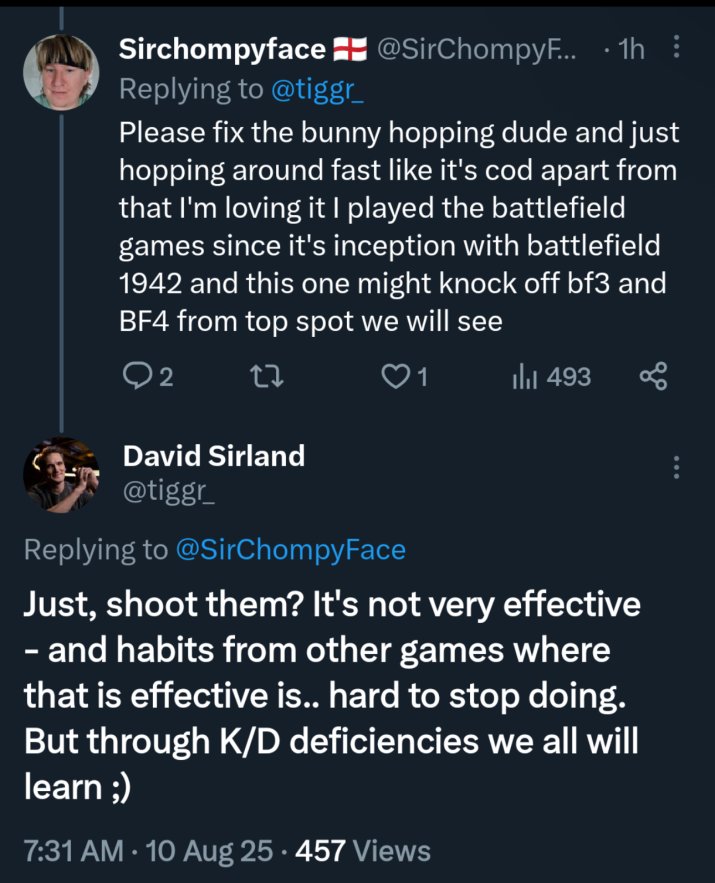Open the David Sirland display name

[214, 456]
